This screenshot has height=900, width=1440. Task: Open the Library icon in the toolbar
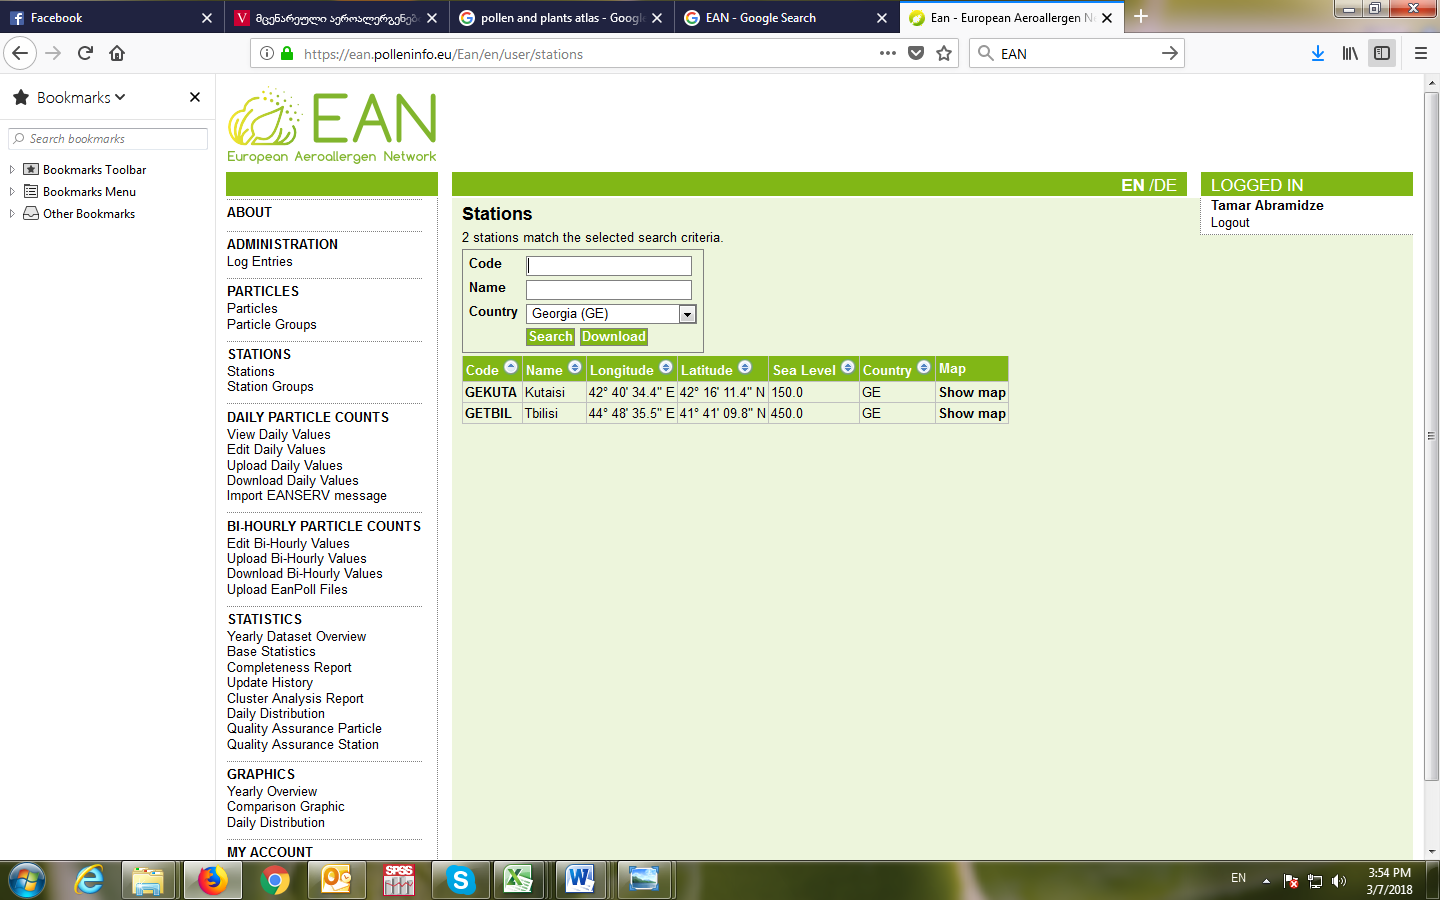[1350, 54]
